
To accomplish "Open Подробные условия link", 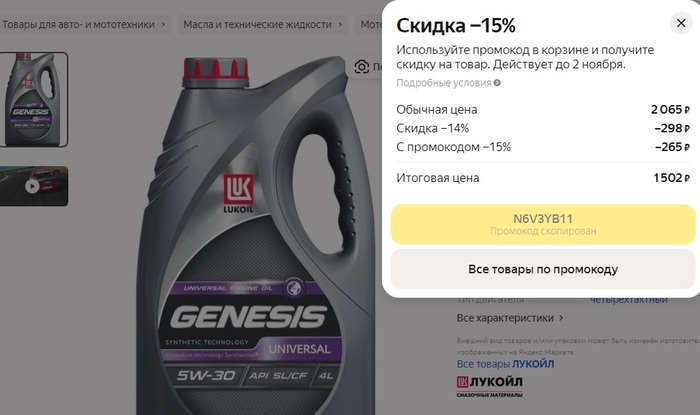I will click(x=444, y=83).
